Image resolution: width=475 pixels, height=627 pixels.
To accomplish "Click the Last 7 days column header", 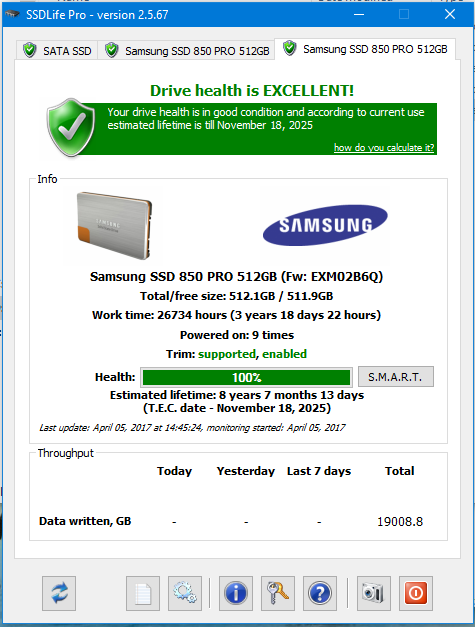I will click(x=319, y=471).
